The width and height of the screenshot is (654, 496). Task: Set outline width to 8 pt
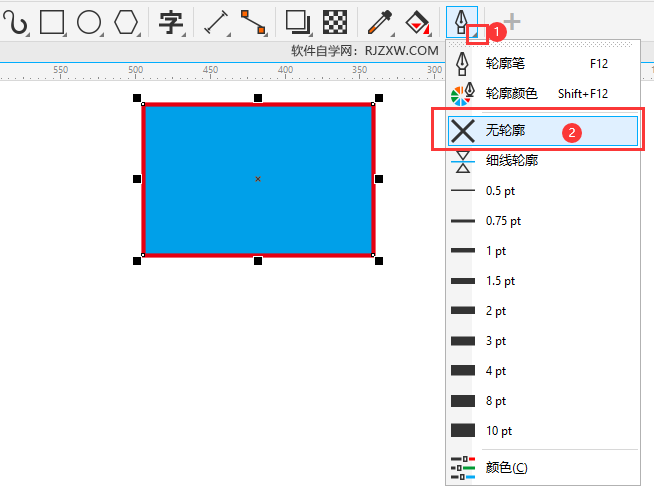point(543,401)
